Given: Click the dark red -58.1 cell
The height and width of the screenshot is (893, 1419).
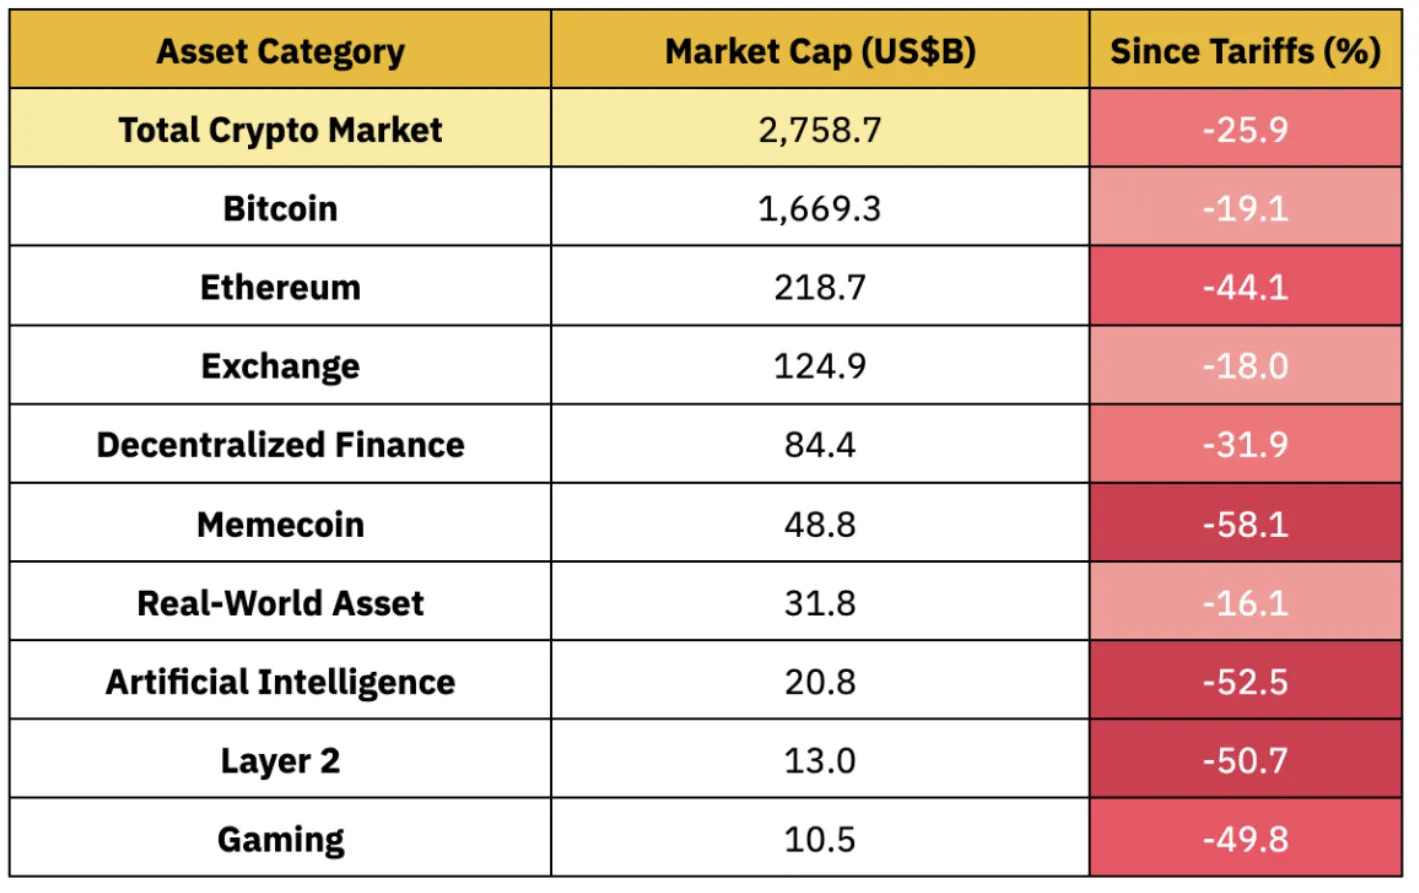Looking at the screenshot, I should point(1245,524).
